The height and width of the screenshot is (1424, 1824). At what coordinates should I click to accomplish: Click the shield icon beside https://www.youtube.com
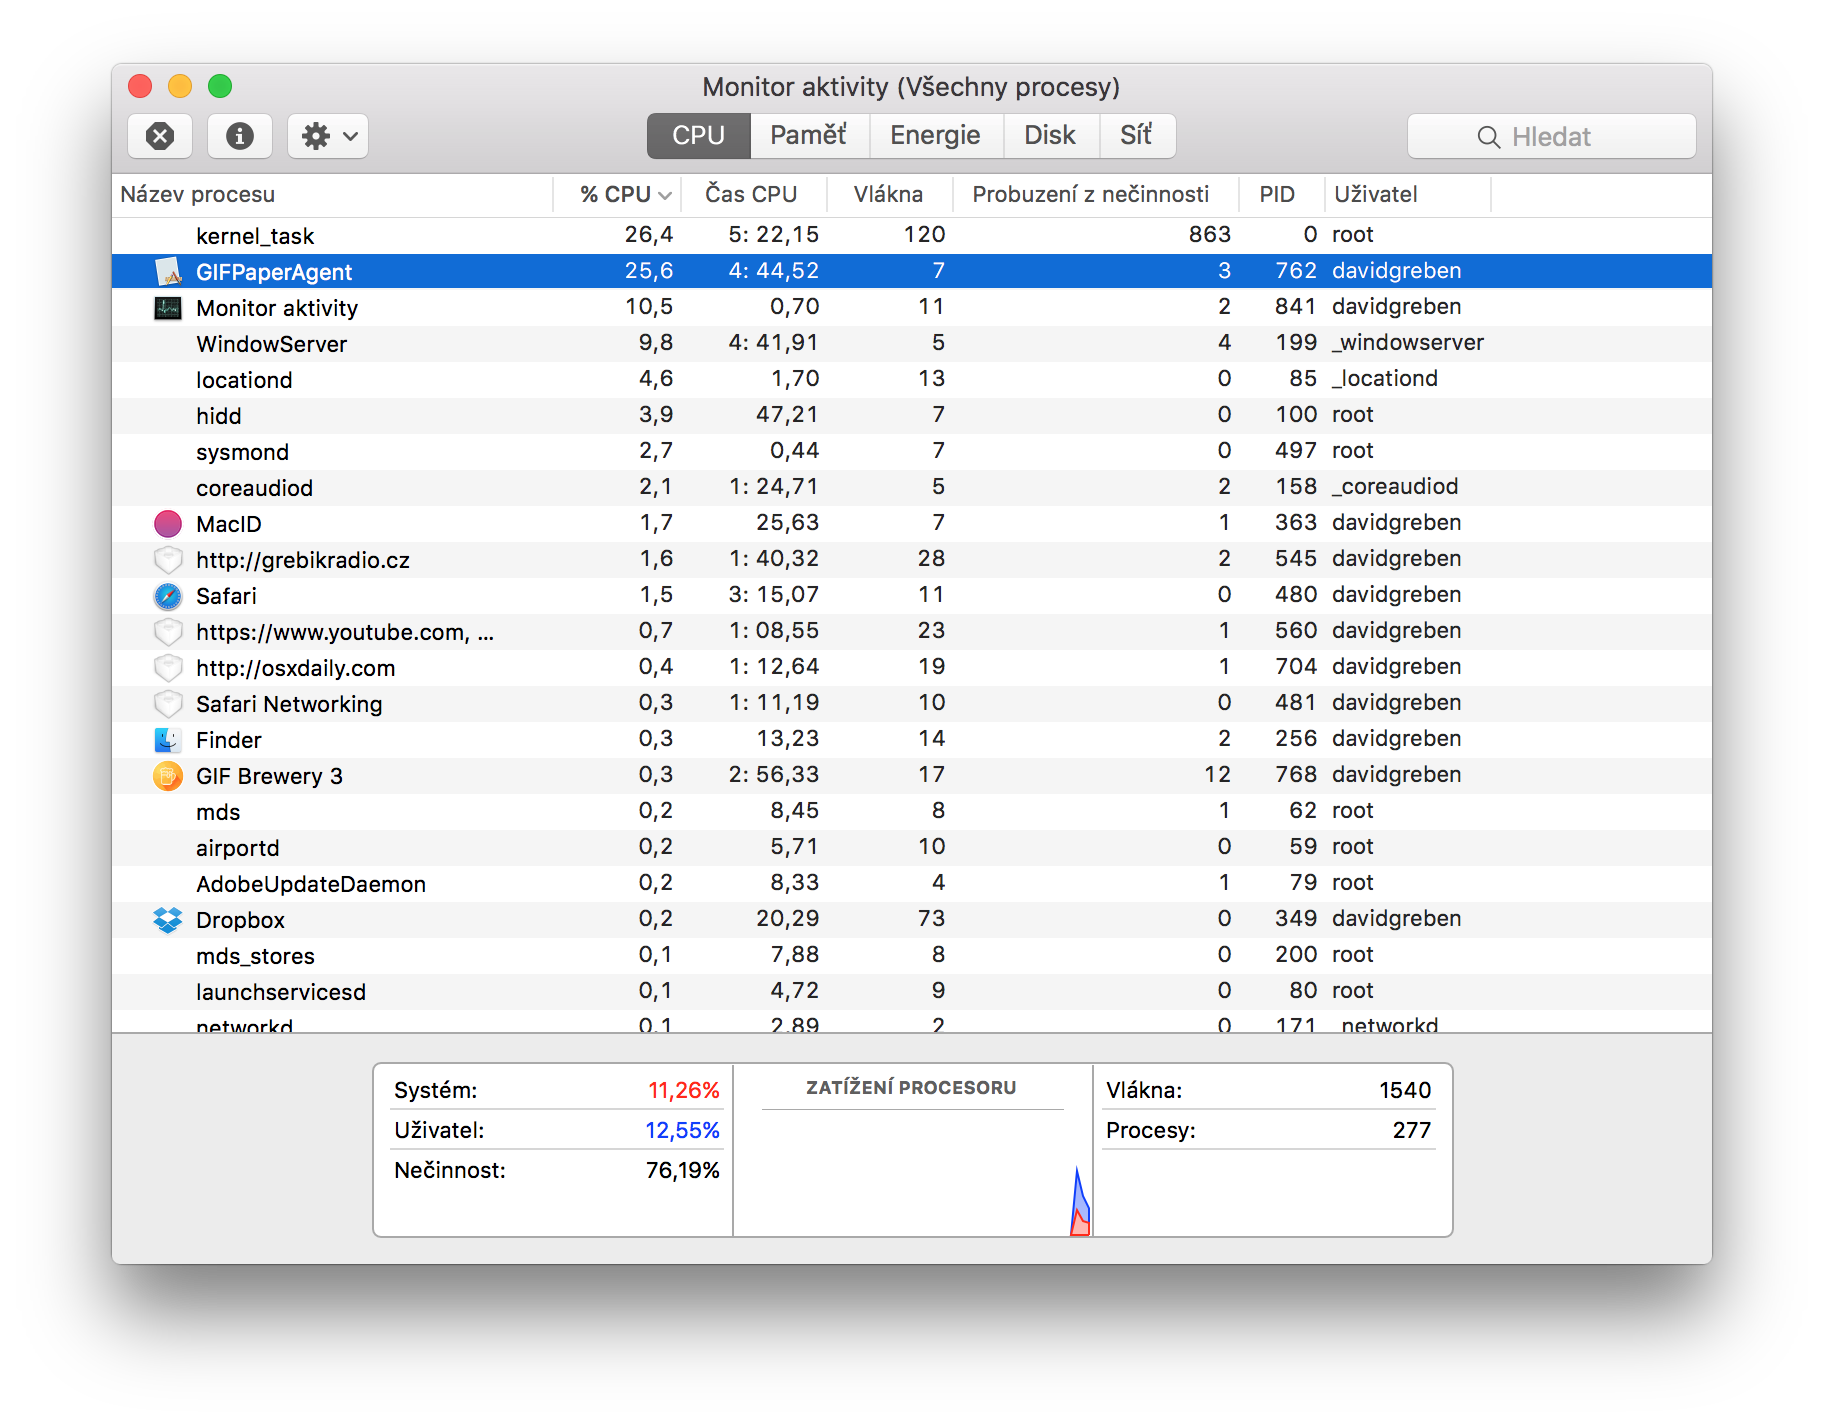[x=168, y=631]
